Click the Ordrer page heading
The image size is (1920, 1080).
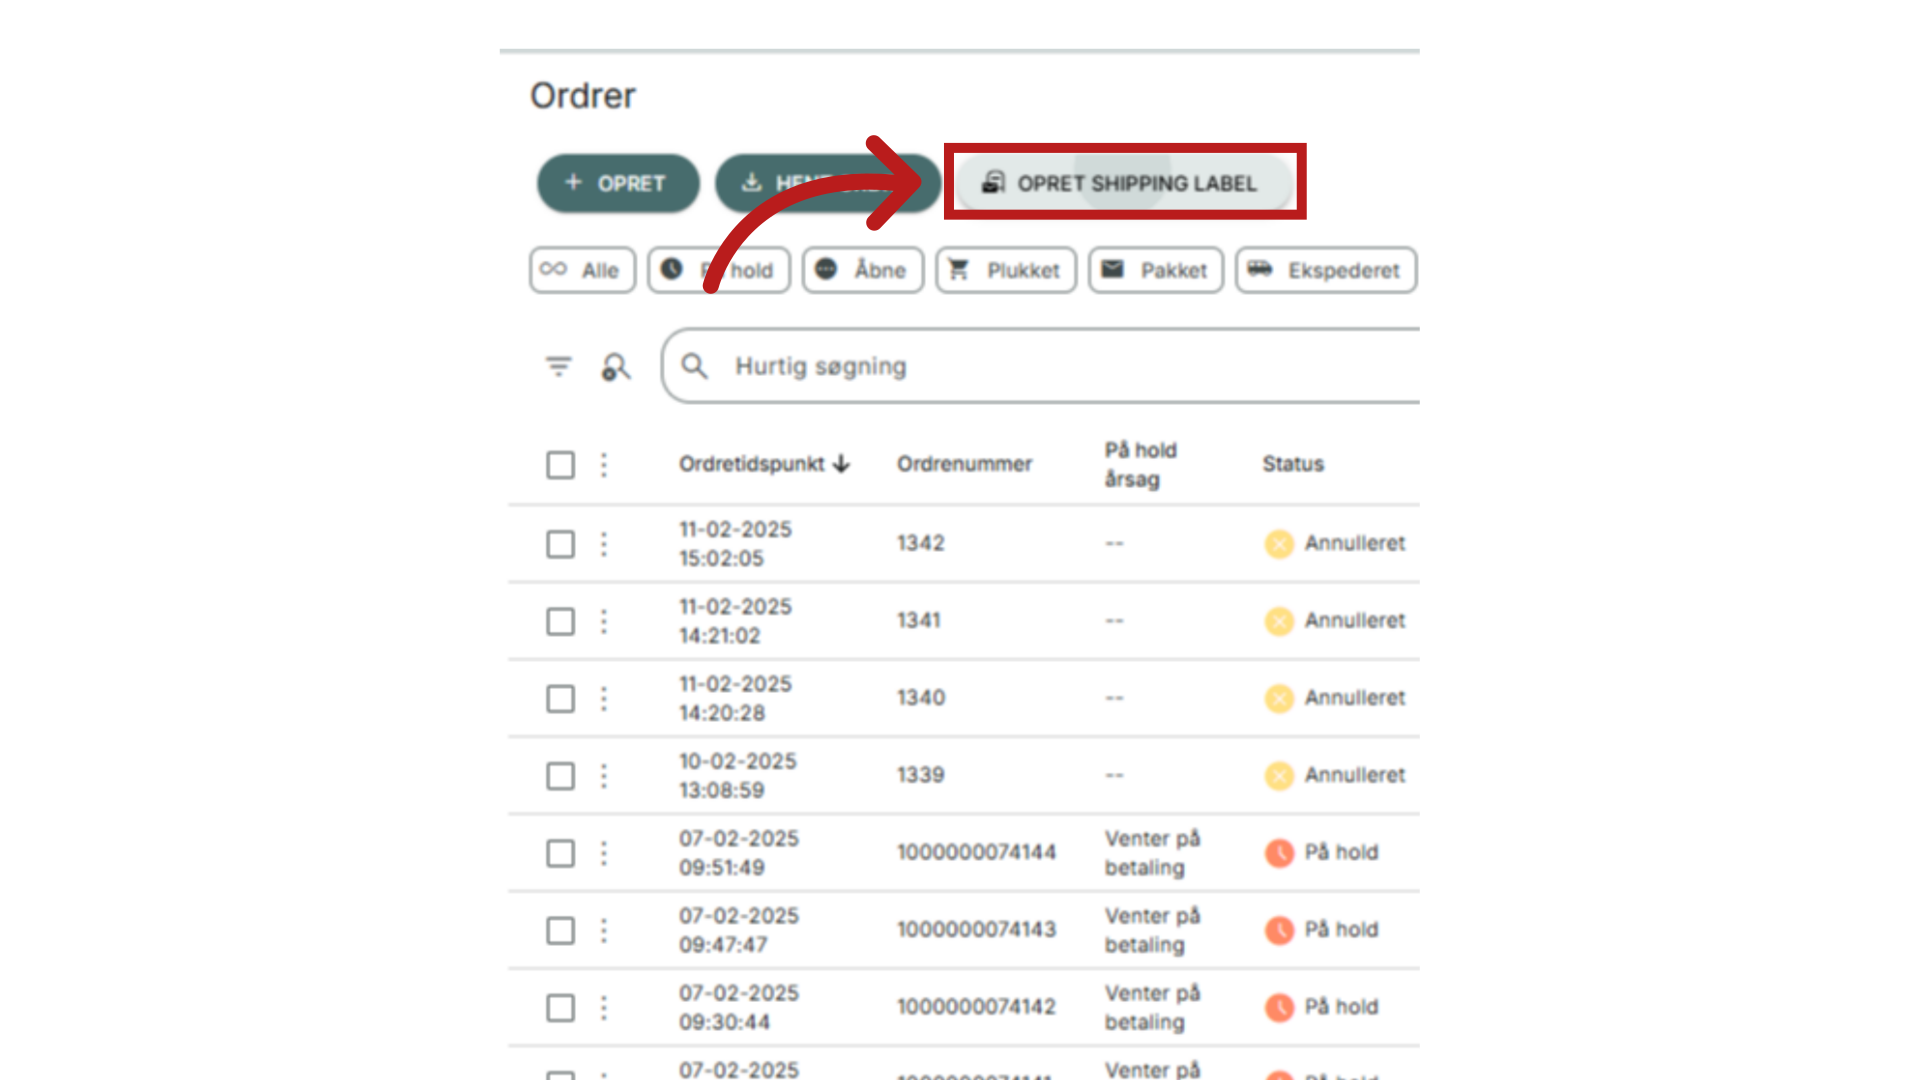click(582, 96)
